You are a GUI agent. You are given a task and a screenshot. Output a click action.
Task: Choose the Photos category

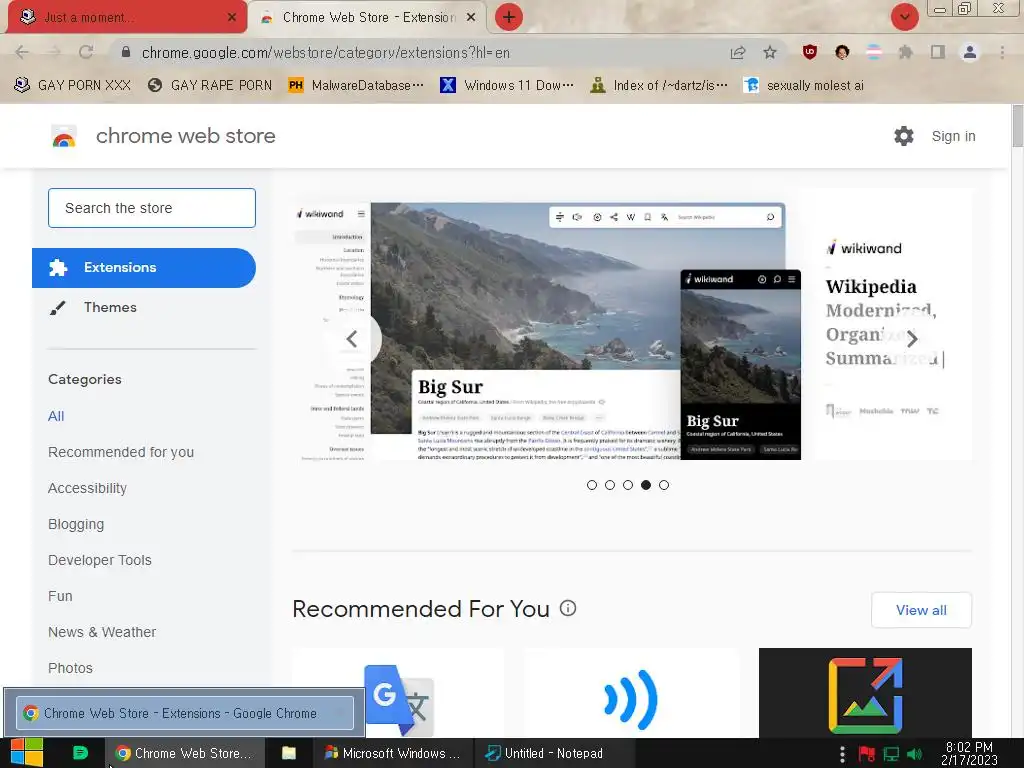click(x=71, y=667)
